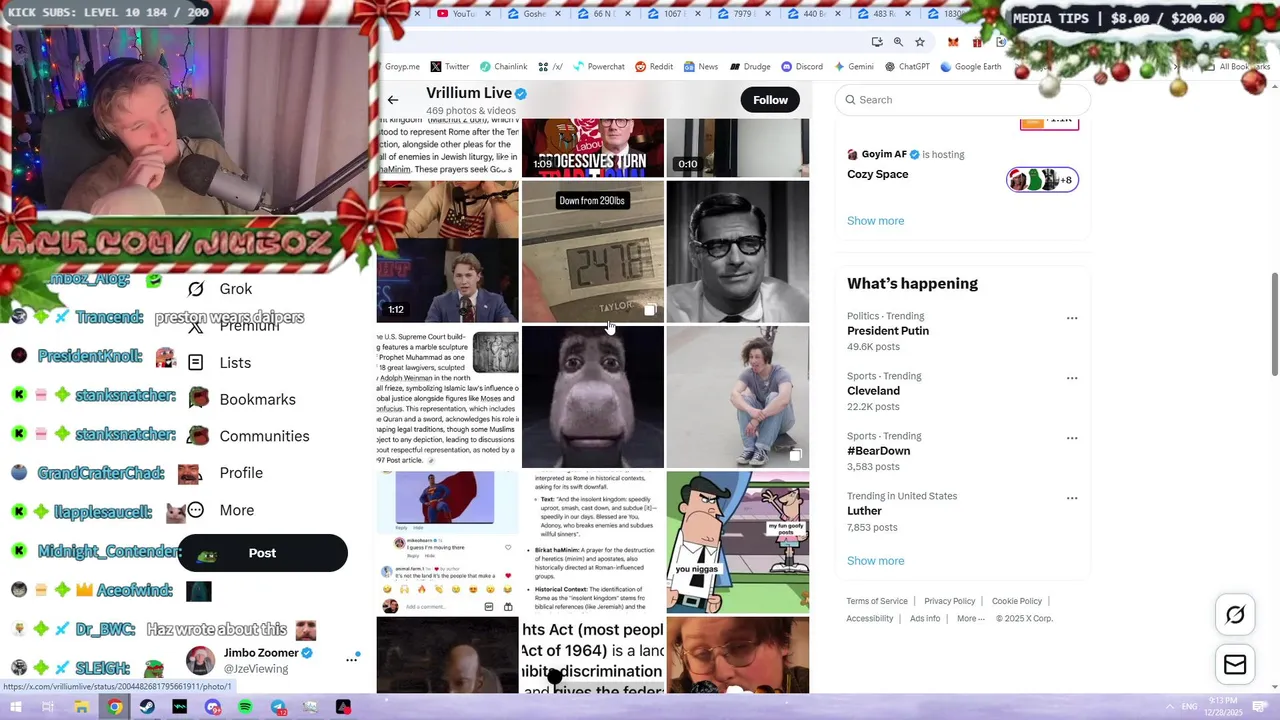Open the Accessibility footer link
Image resolution: width=1280 pixels, height=720 pixels.
(869, 619)
